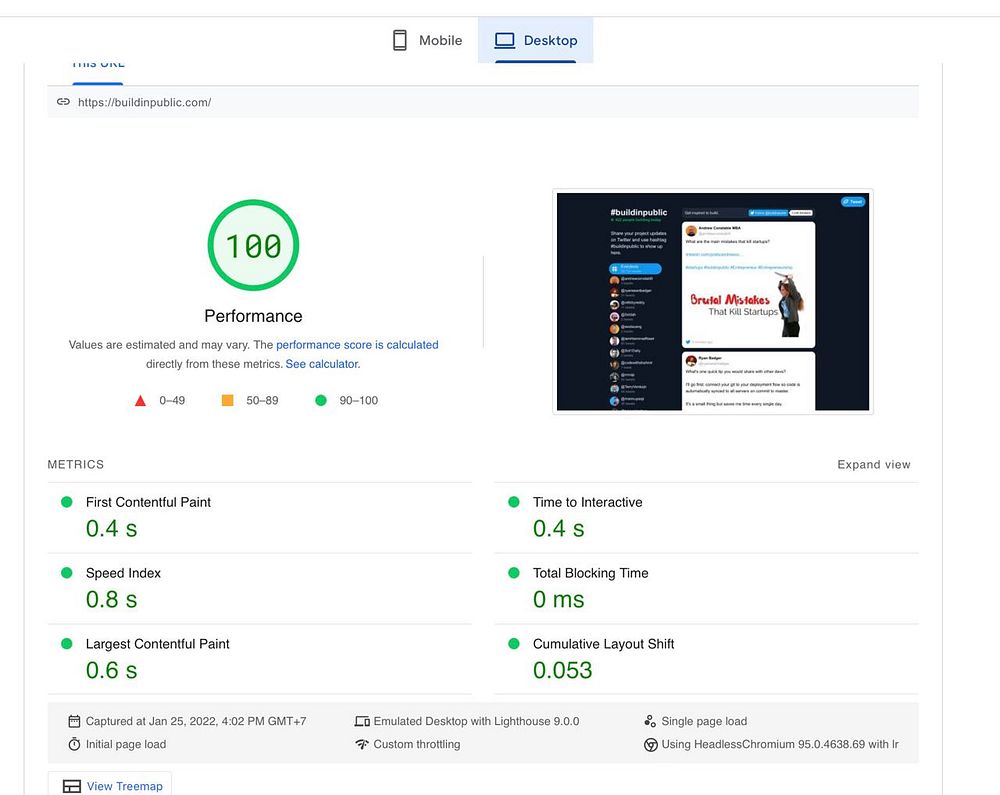The height and width of the screenshot is (795, 1000).
Task: Open the performance score is calculated link
Action: [x=357, y=345]
